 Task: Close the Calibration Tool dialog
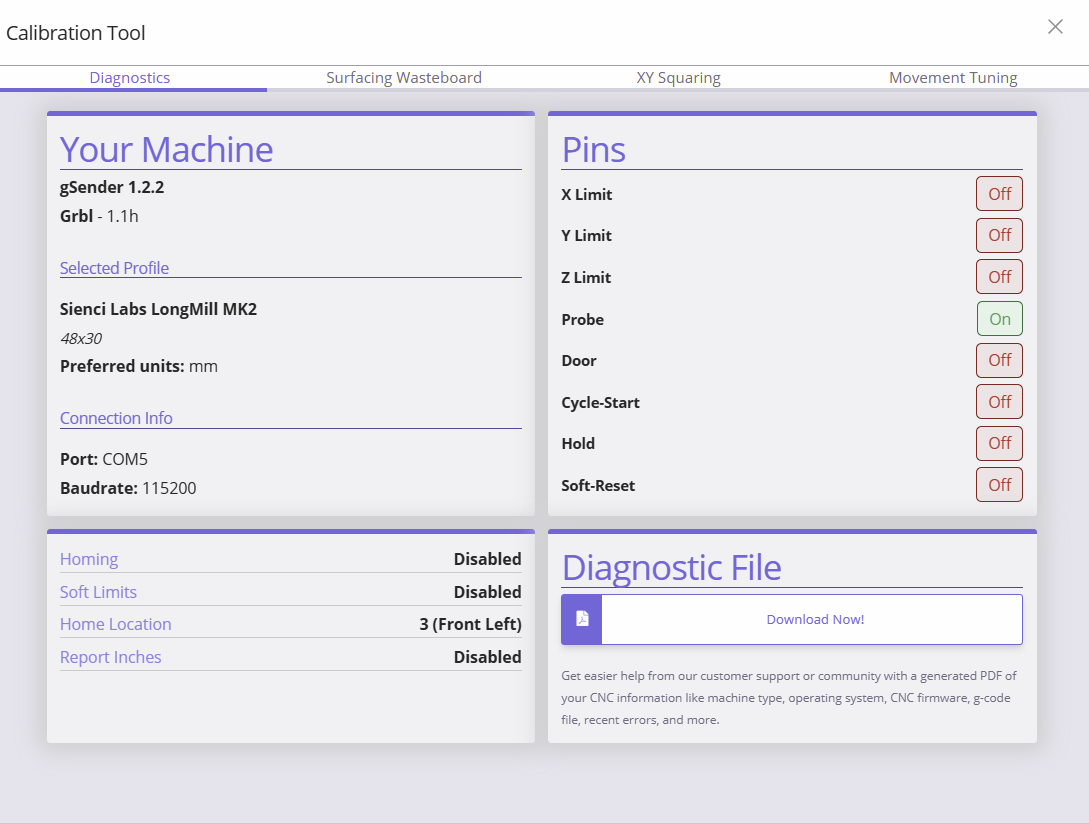click(1055, 26)
